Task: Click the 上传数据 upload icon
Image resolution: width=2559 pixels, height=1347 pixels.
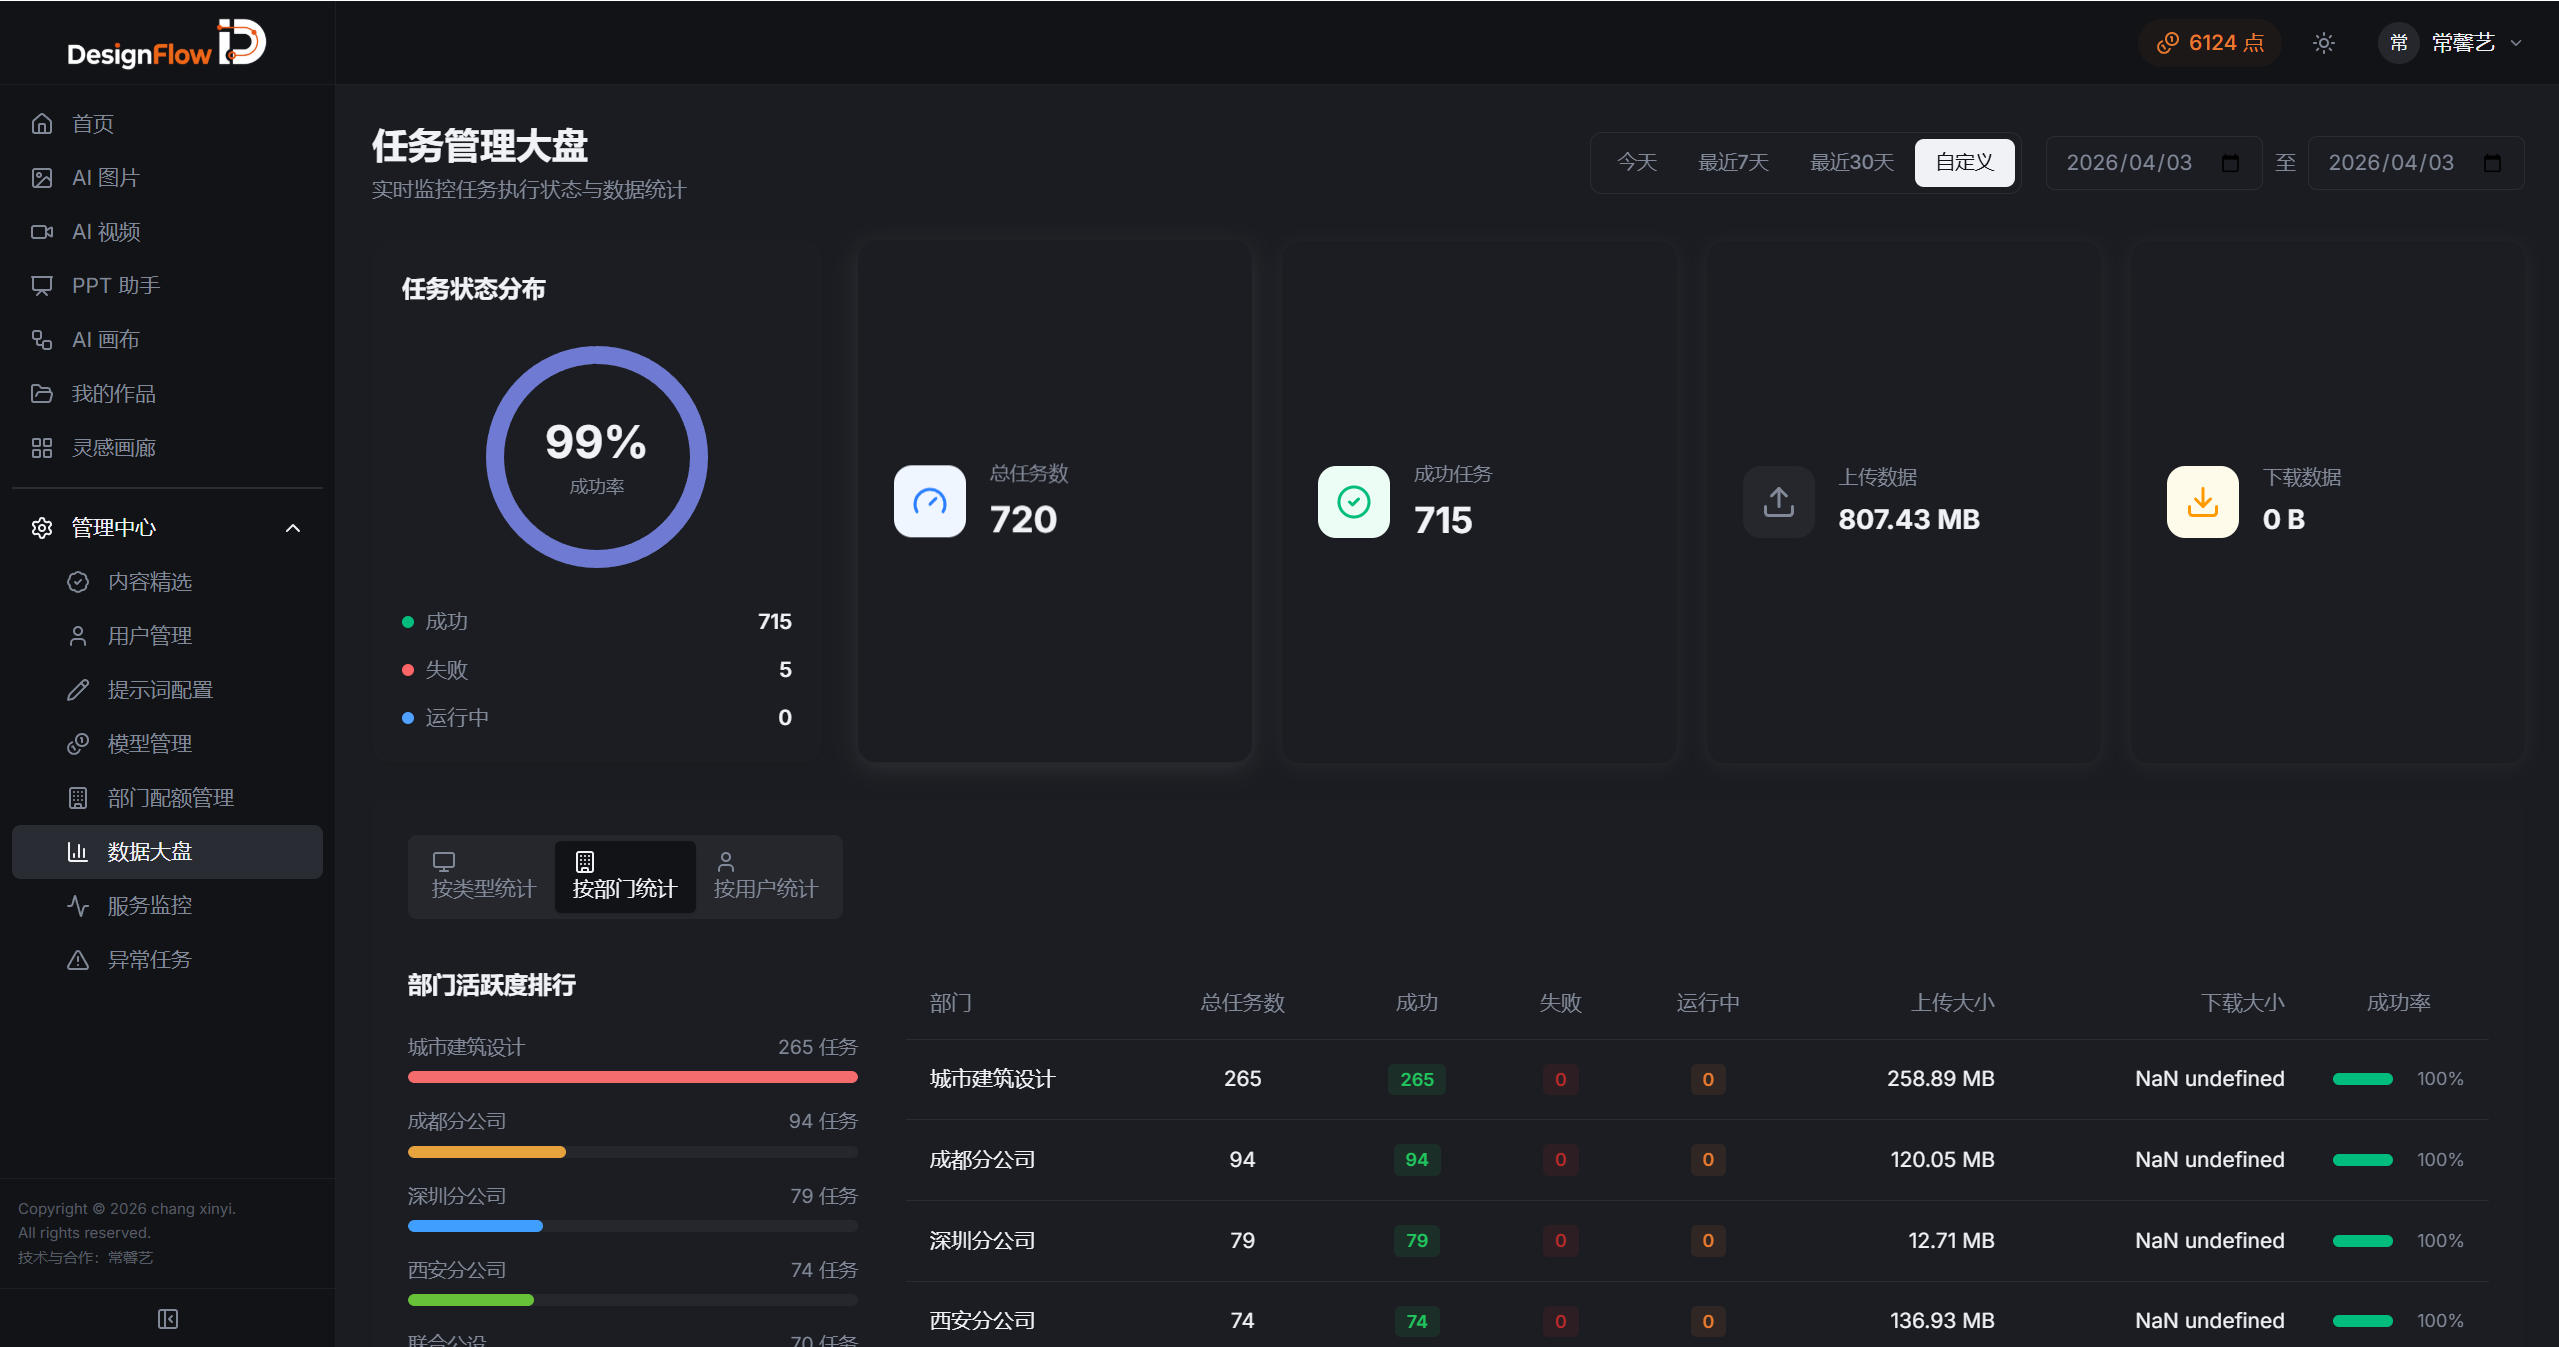Action: click(x=1778, y=501)
